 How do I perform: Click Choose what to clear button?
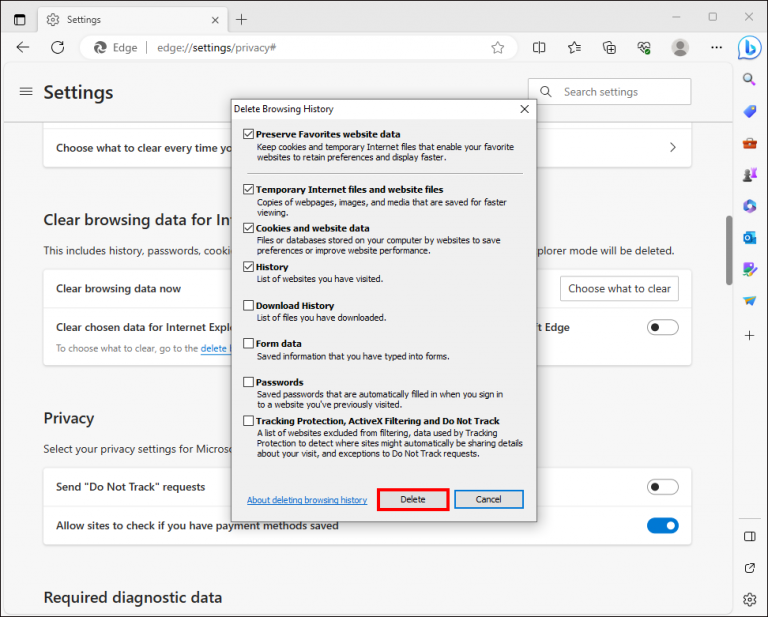[619, 289]
